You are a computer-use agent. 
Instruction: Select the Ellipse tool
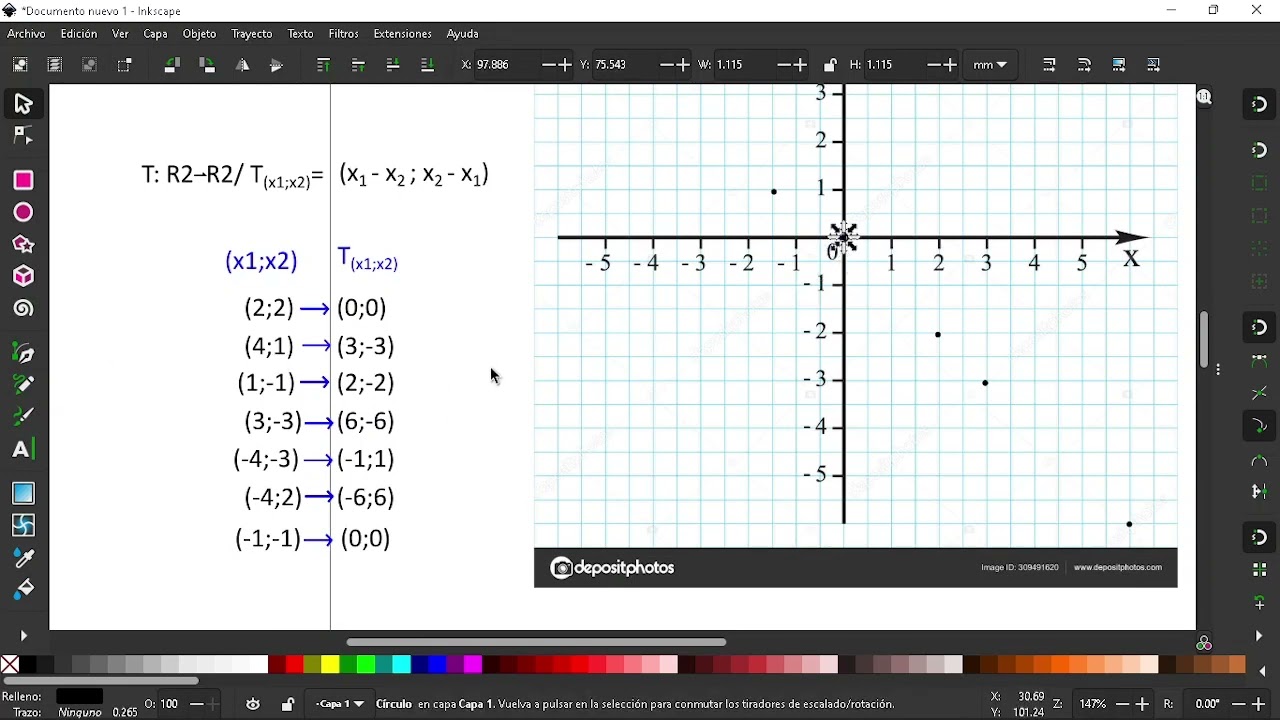click(x=23, y=212)
